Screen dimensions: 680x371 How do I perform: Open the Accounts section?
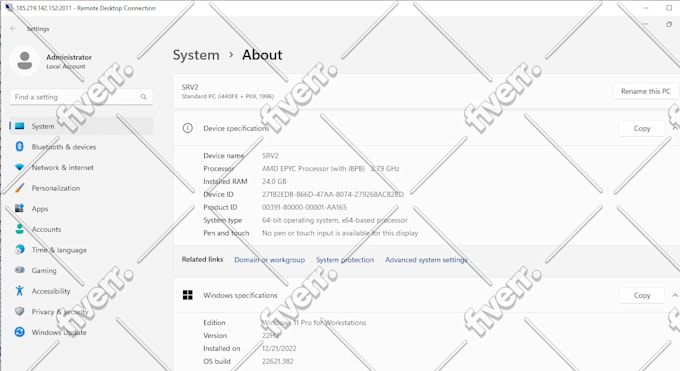[81, 229]
